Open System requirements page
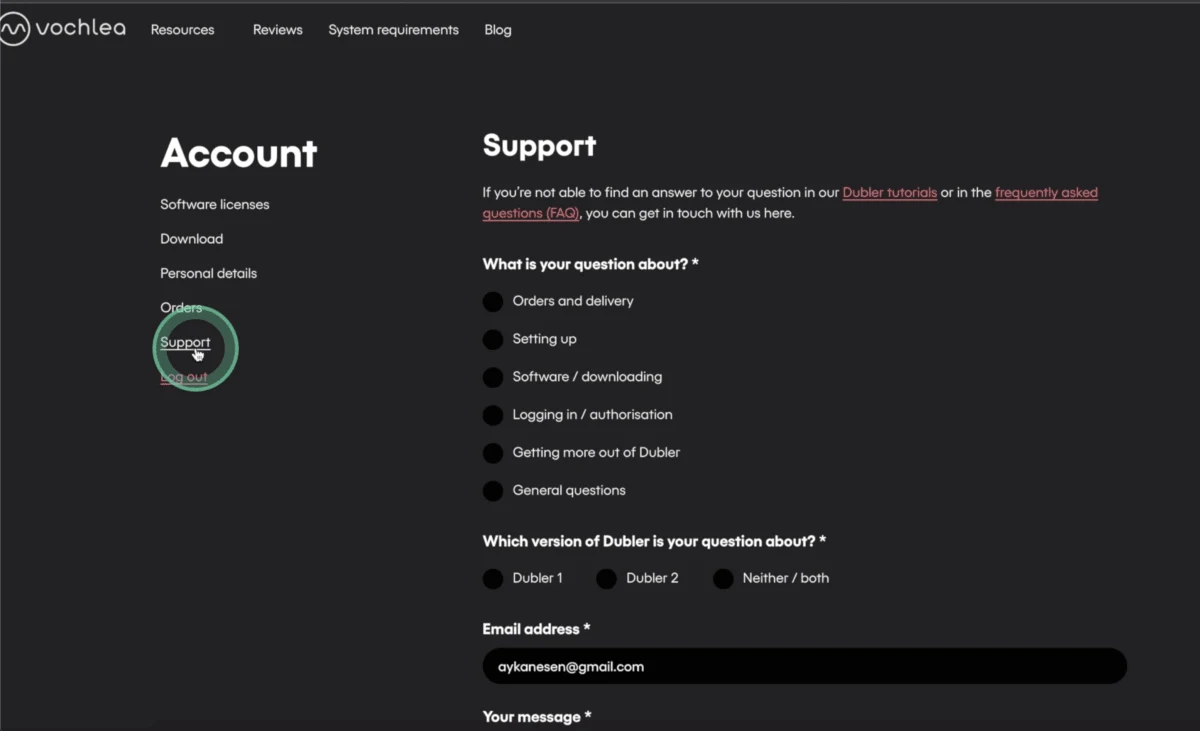The width and height of the screenshot is (1200, 731). pyautogui.click(x=393, y=30)
